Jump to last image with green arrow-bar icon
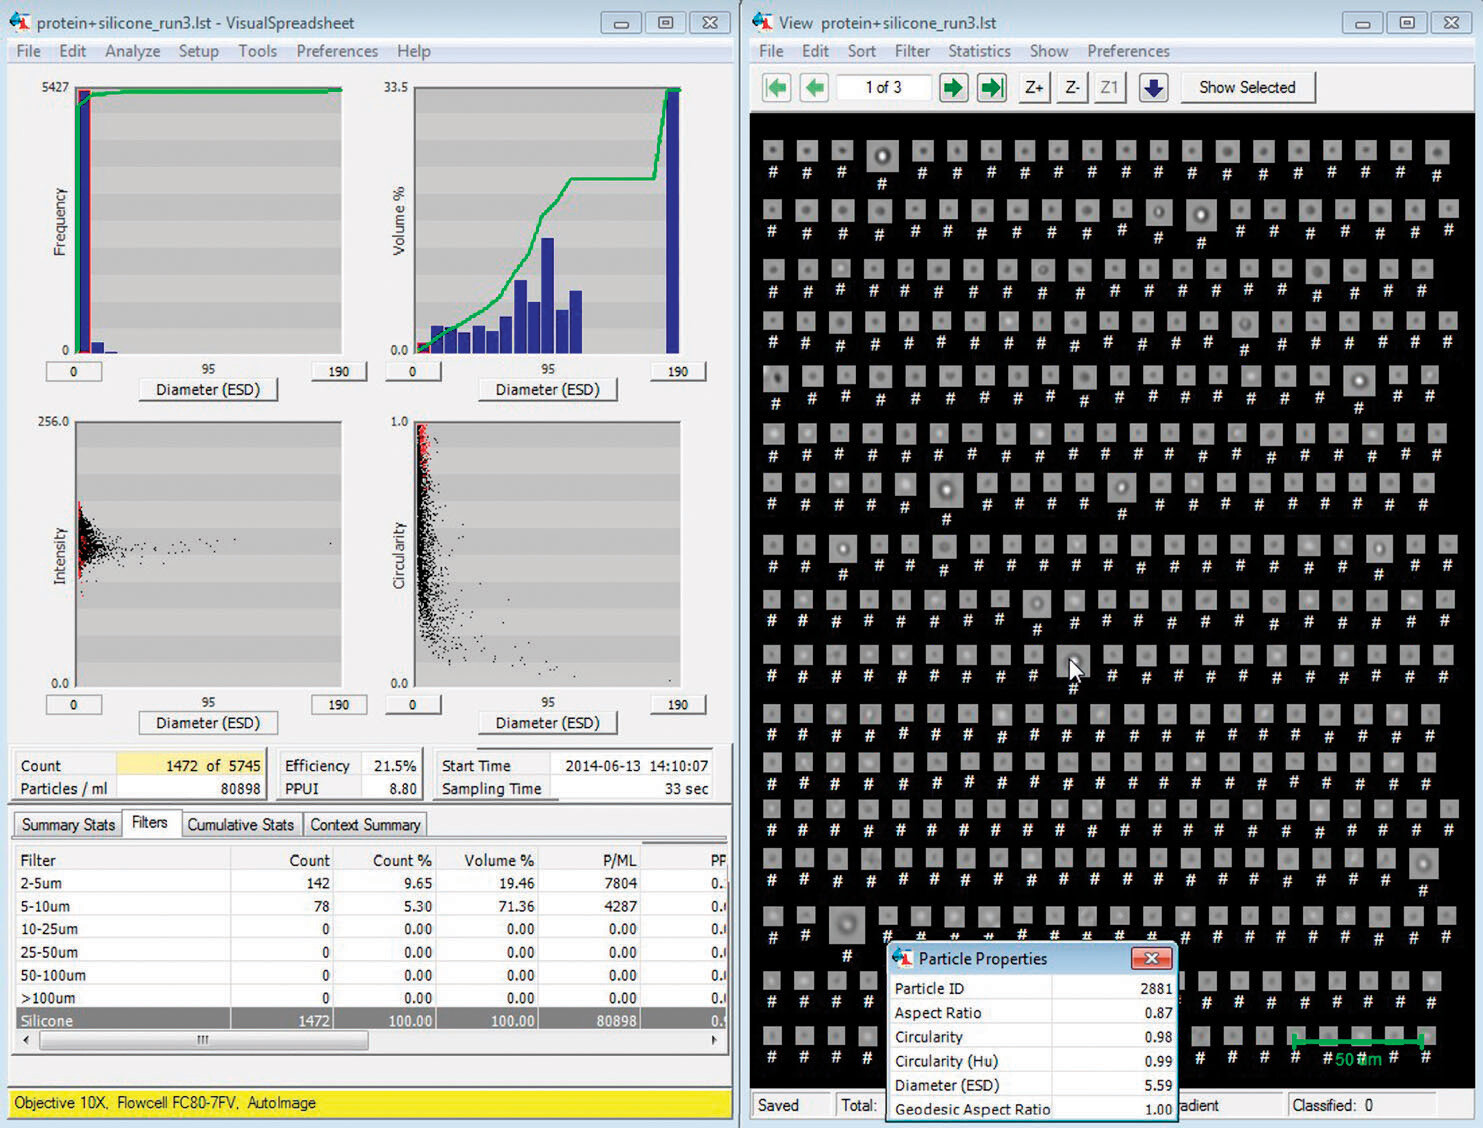 [x=991, y=87]
